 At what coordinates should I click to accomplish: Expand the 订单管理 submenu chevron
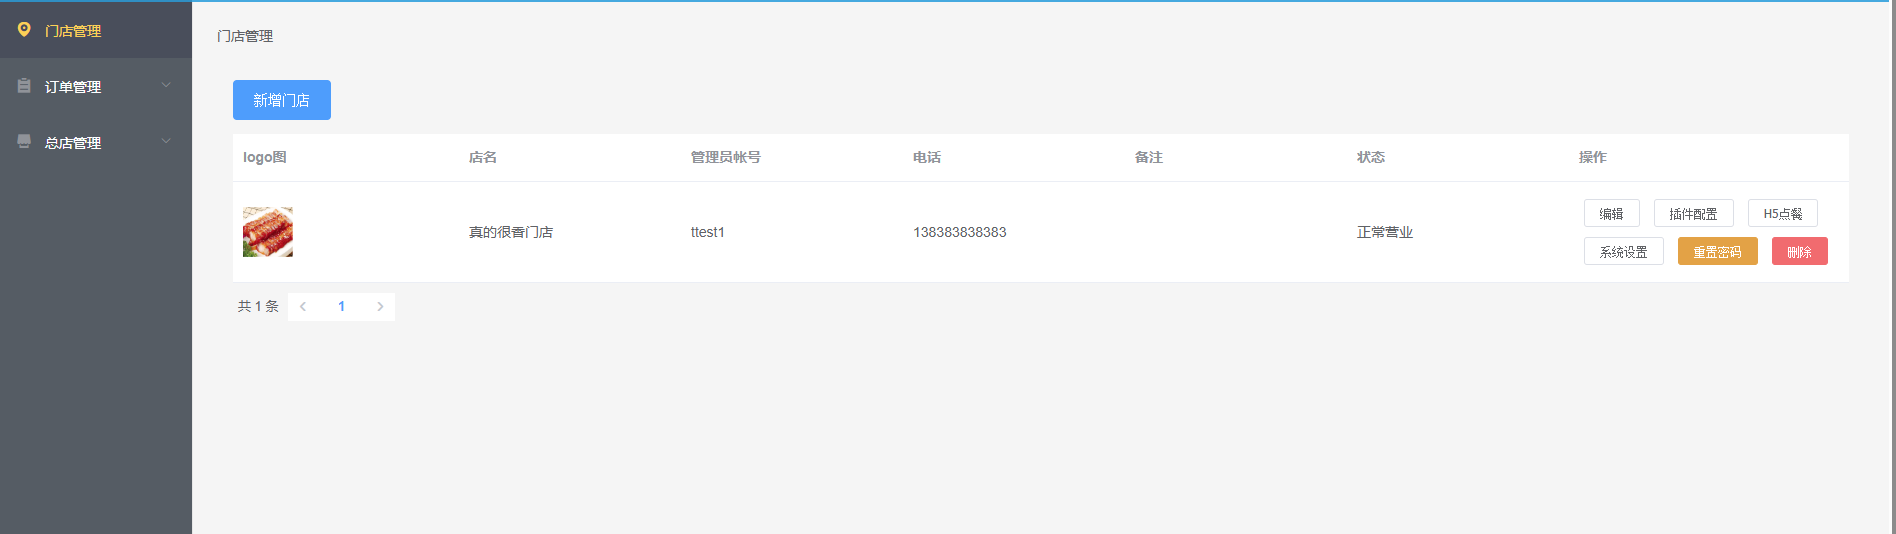[166, 86]
